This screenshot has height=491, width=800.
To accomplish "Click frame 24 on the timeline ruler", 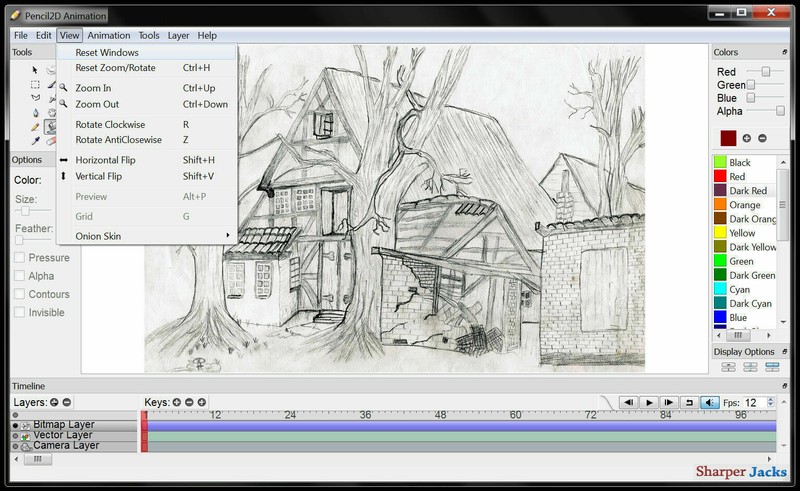I will (x=290, y=415).
